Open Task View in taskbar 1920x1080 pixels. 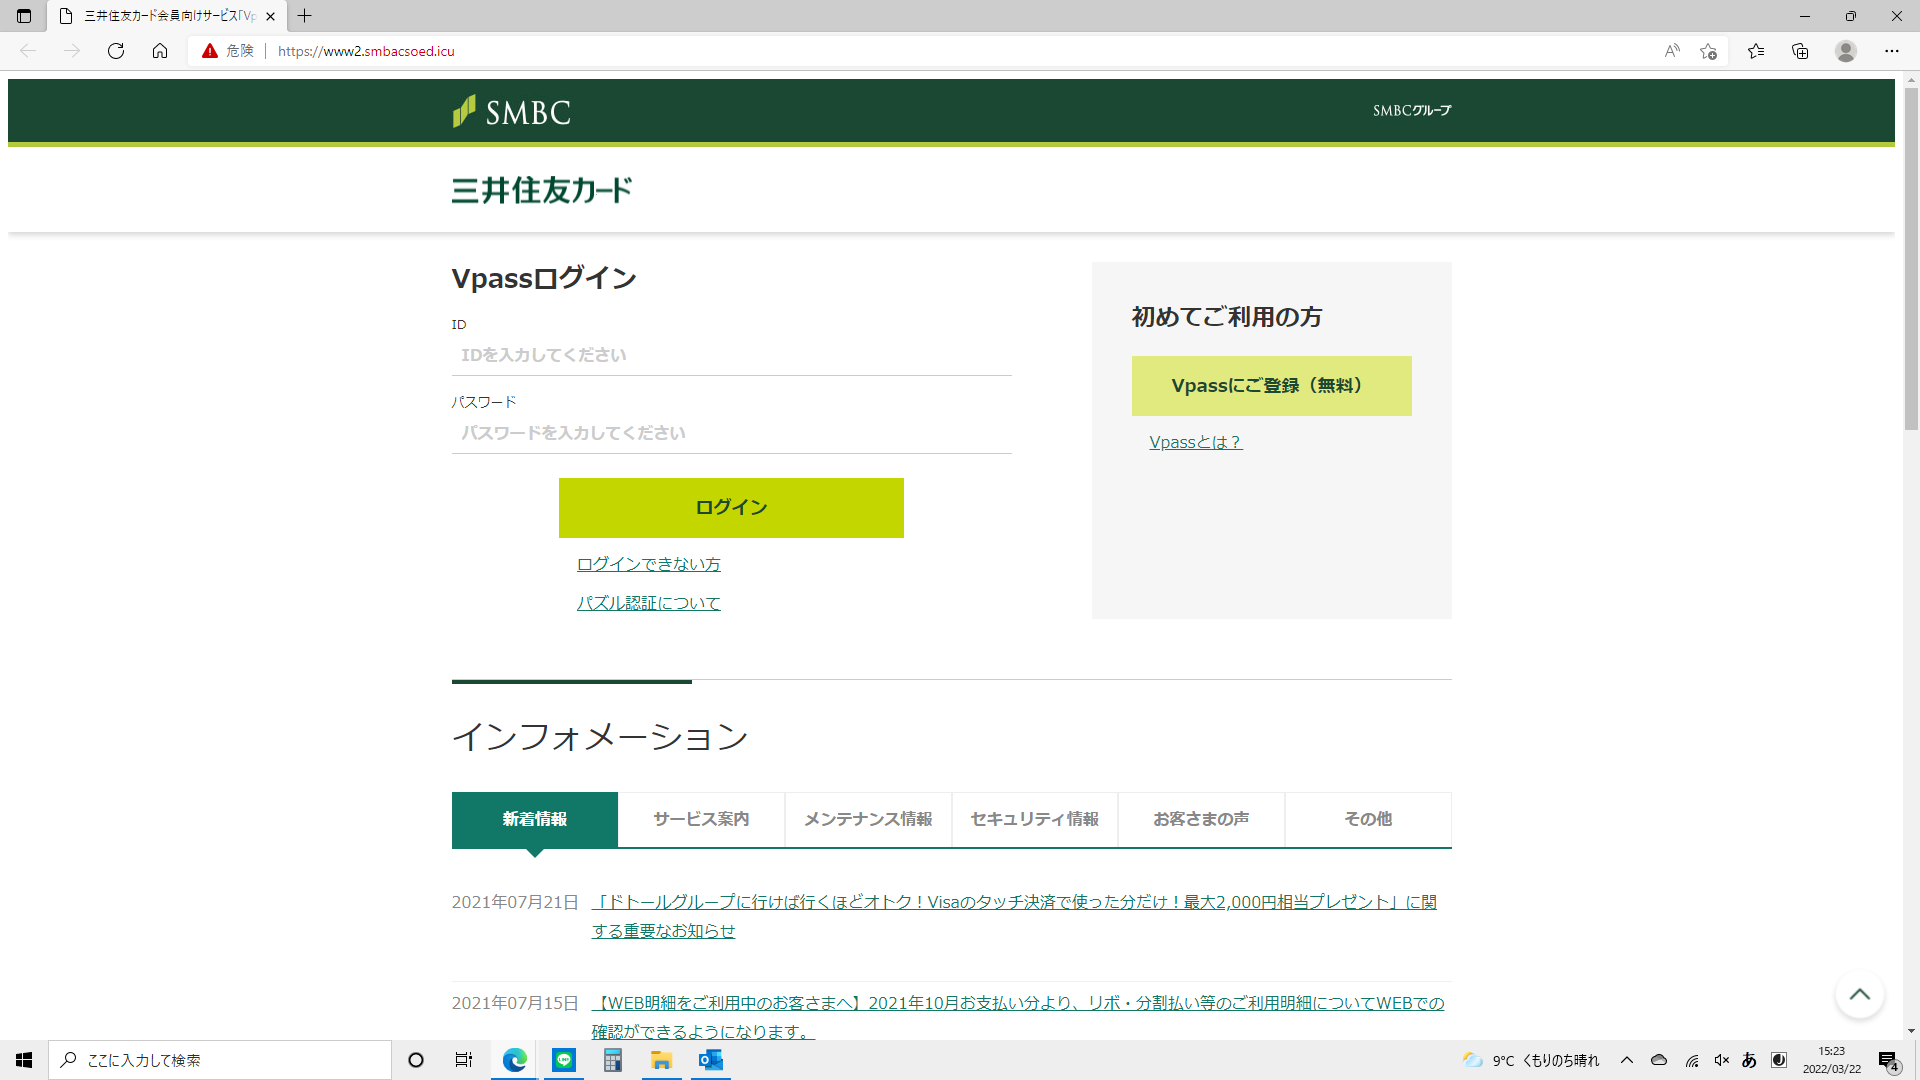464,1060
